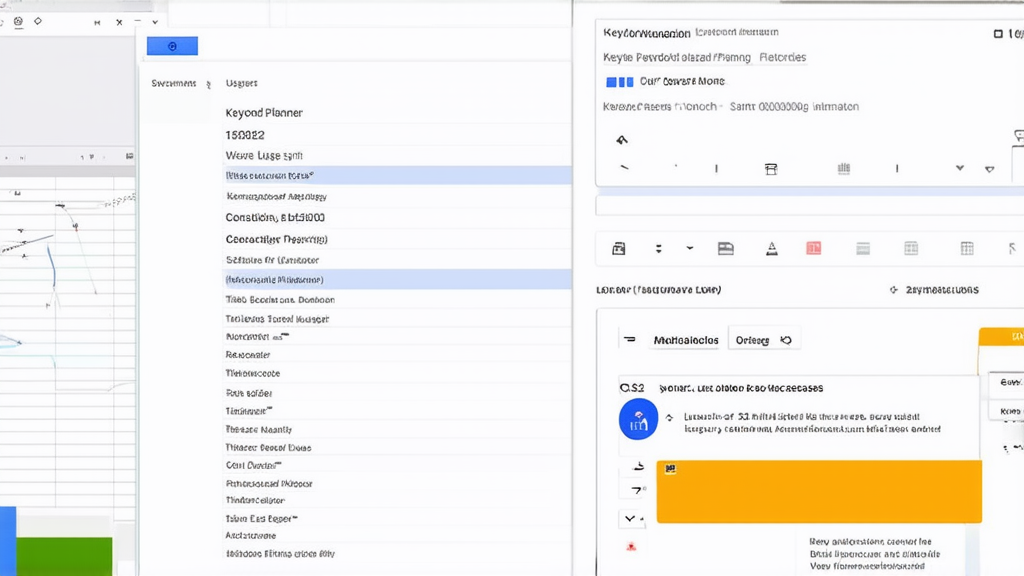
Task: Open the small caret dropdown beside the stepper
Action: (x=690, y=248)
